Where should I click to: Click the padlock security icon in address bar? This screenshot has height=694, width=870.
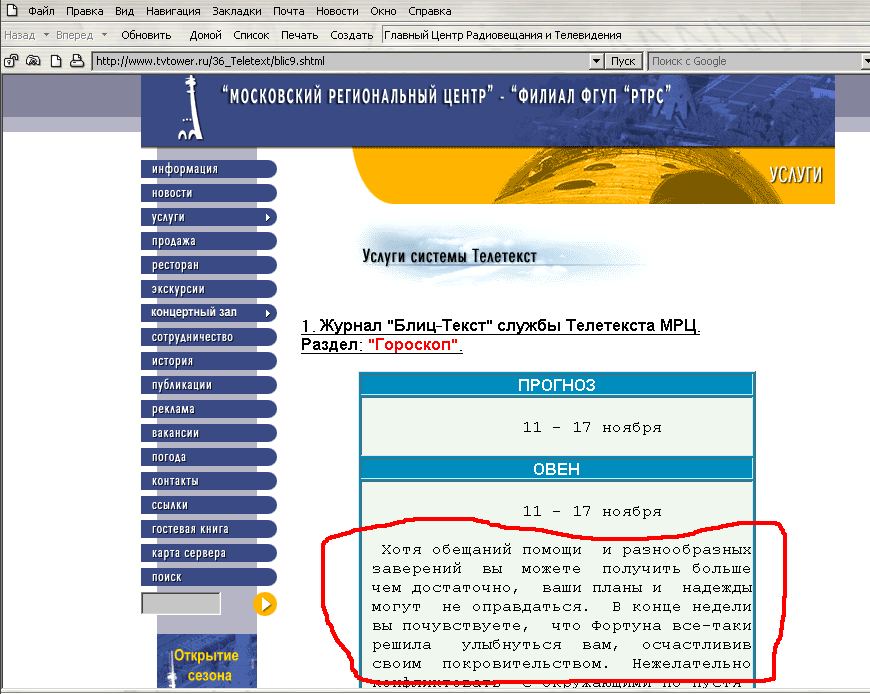coord(11,61)
